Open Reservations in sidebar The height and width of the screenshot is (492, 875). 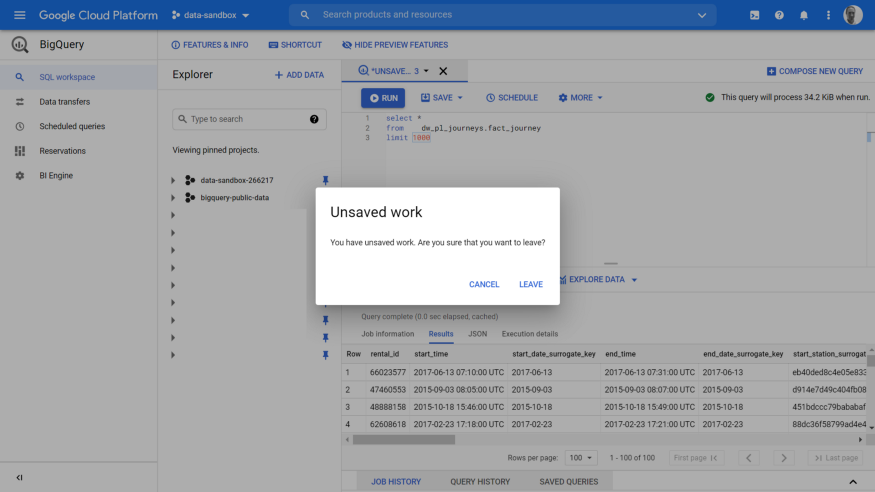click(x=79, y=151)
